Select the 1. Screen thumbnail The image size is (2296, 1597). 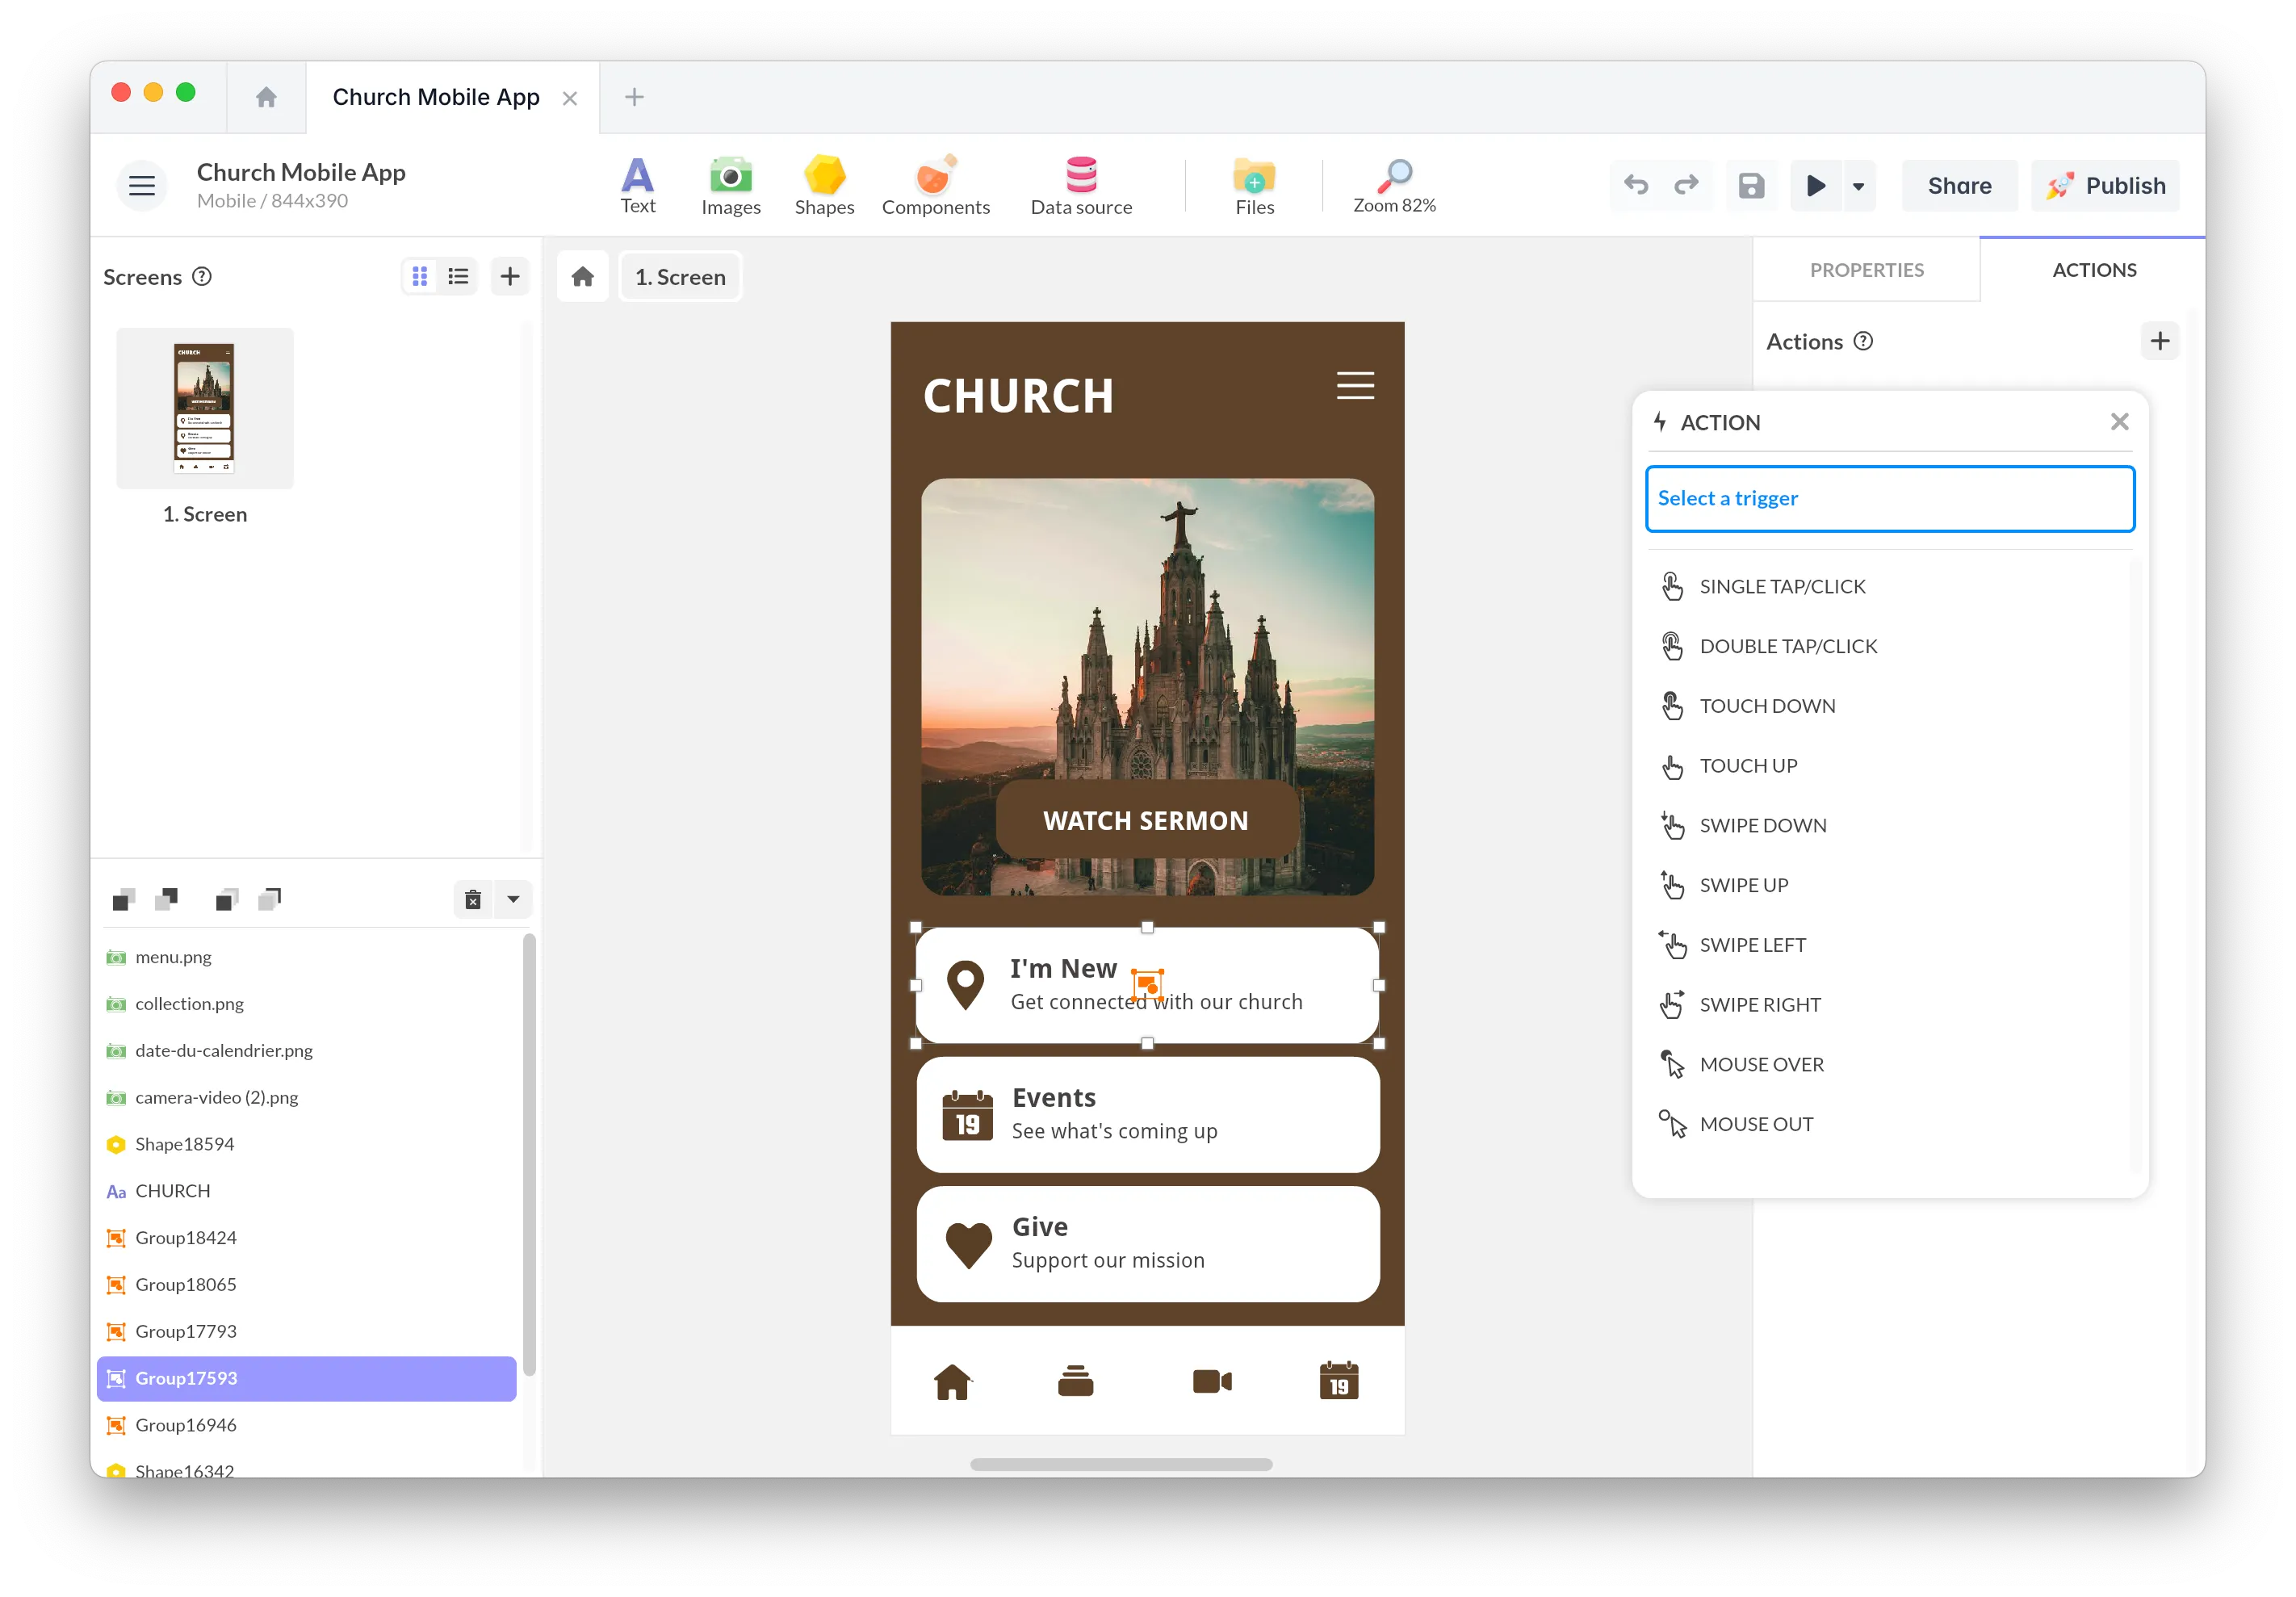(205, 408)
